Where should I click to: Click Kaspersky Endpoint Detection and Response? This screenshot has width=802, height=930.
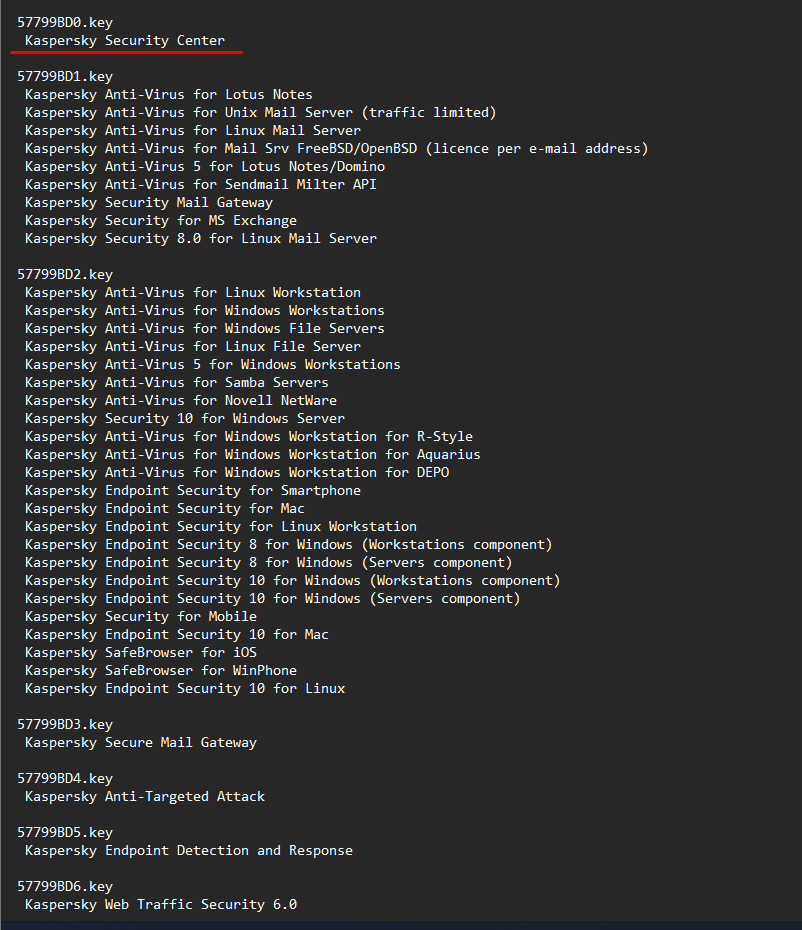pos(189,850)
